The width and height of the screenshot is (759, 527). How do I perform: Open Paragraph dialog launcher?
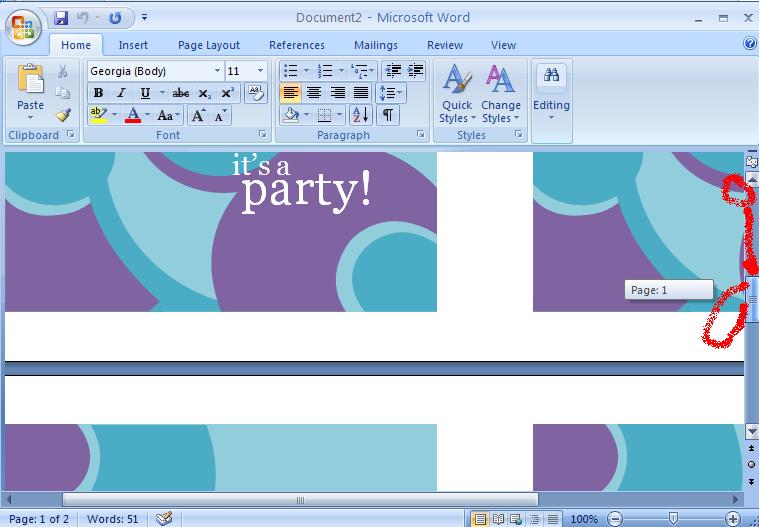point(421,134)
